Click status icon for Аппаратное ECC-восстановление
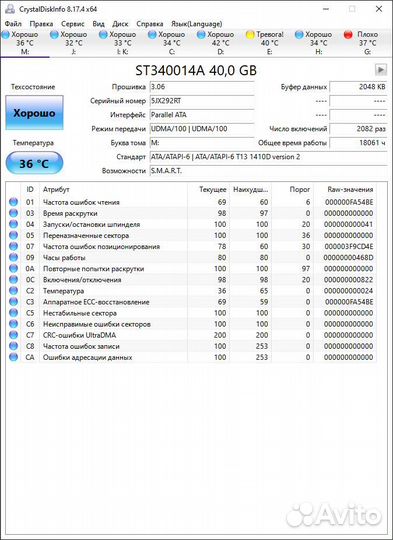 13,302
